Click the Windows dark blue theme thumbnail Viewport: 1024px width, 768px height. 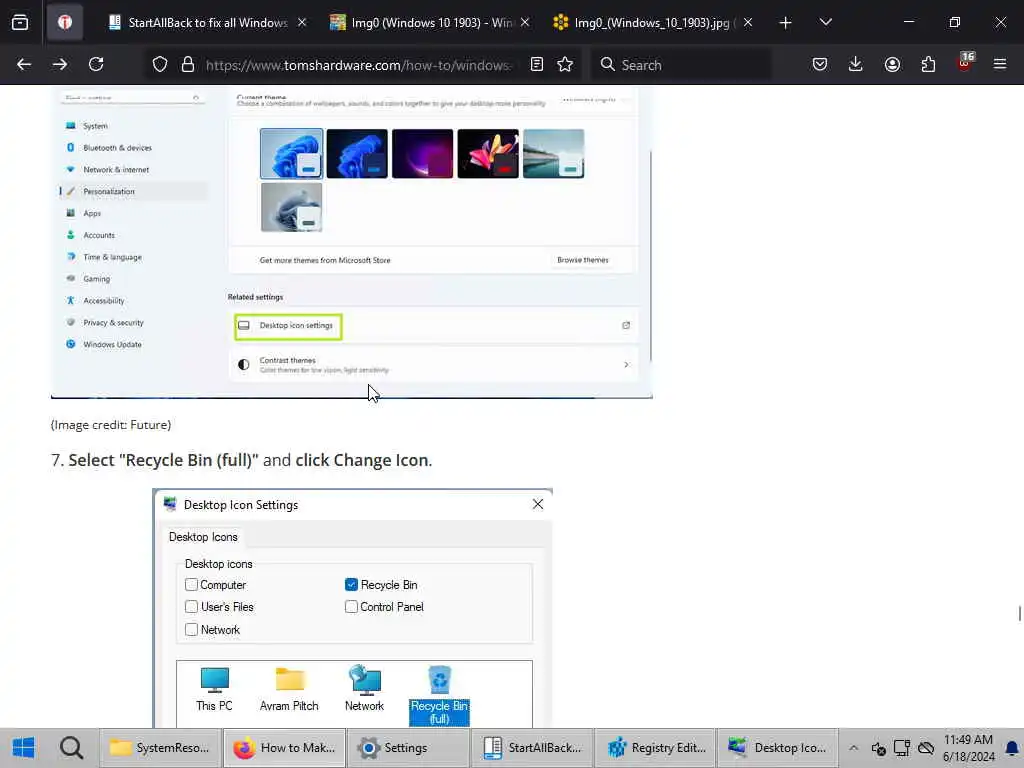pos(357,153)
